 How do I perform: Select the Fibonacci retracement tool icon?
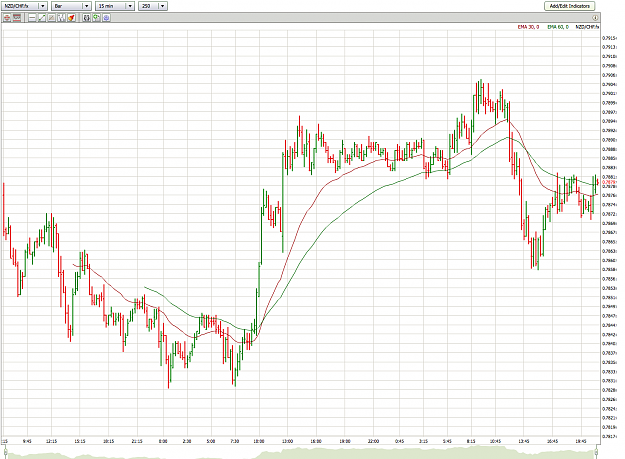coord(61,18)
